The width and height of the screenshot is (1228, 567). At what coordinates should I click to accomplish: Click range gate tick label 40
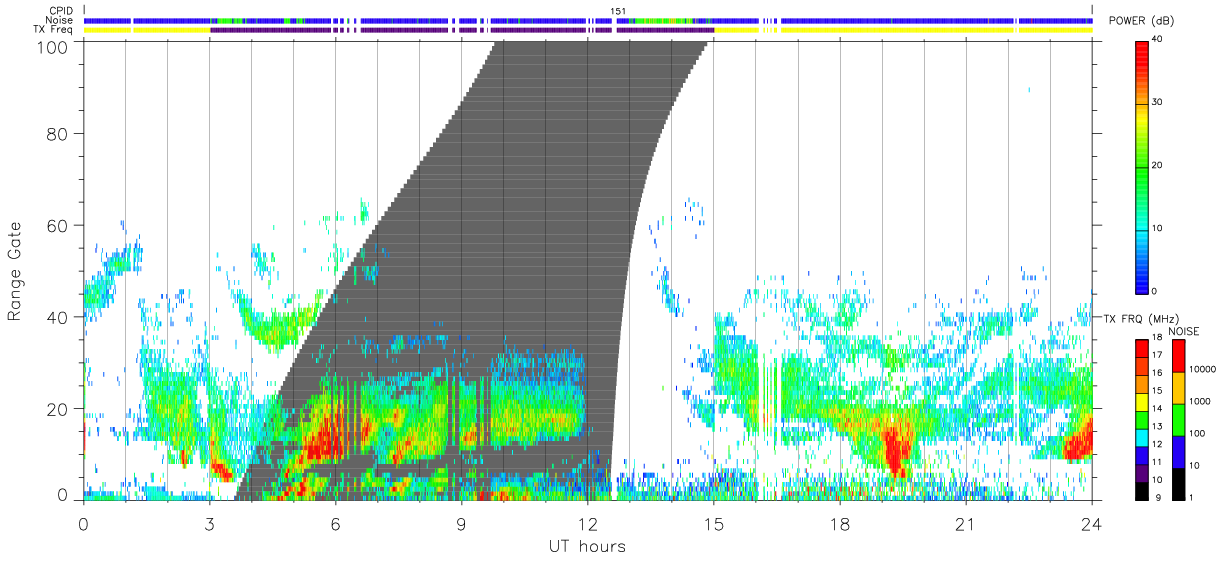coord(56,317)
